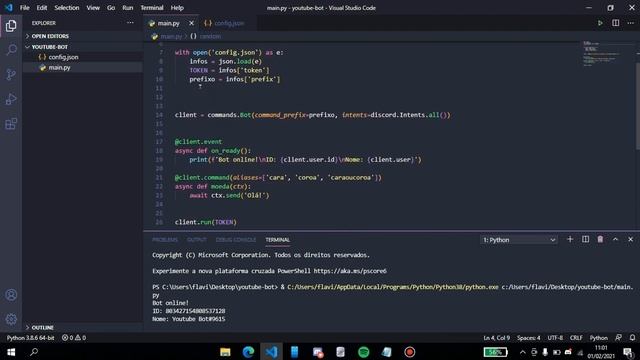Select language mode Python in status bar
The width and height of the screenshot is (640, 360).
pyautogui.click(x=598, y=338)
